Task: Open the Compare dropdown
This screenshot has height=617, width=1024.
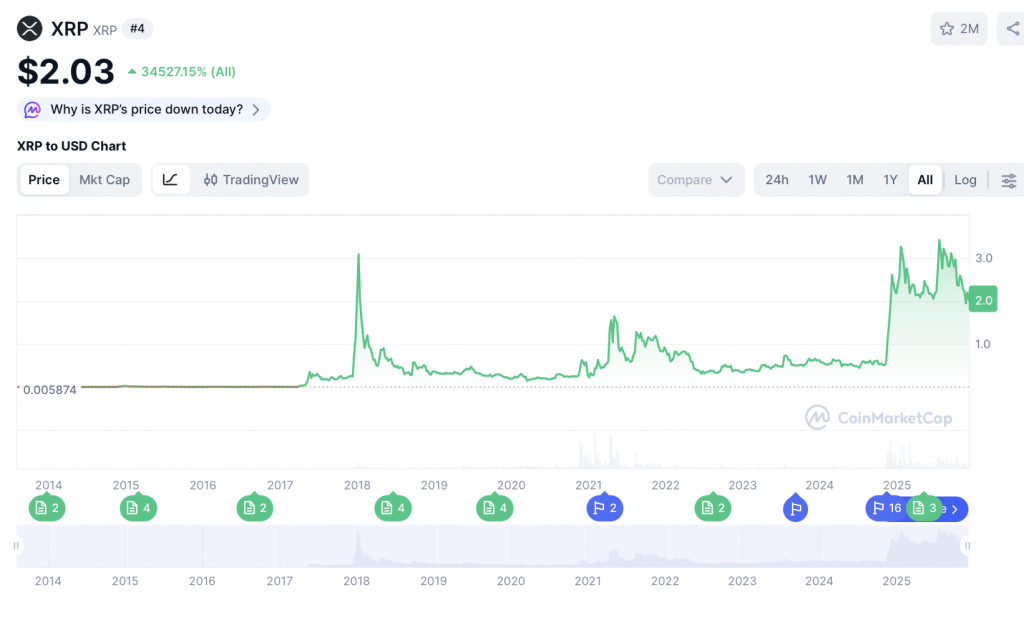Action: pyautogui.click(x=696, y=179)
